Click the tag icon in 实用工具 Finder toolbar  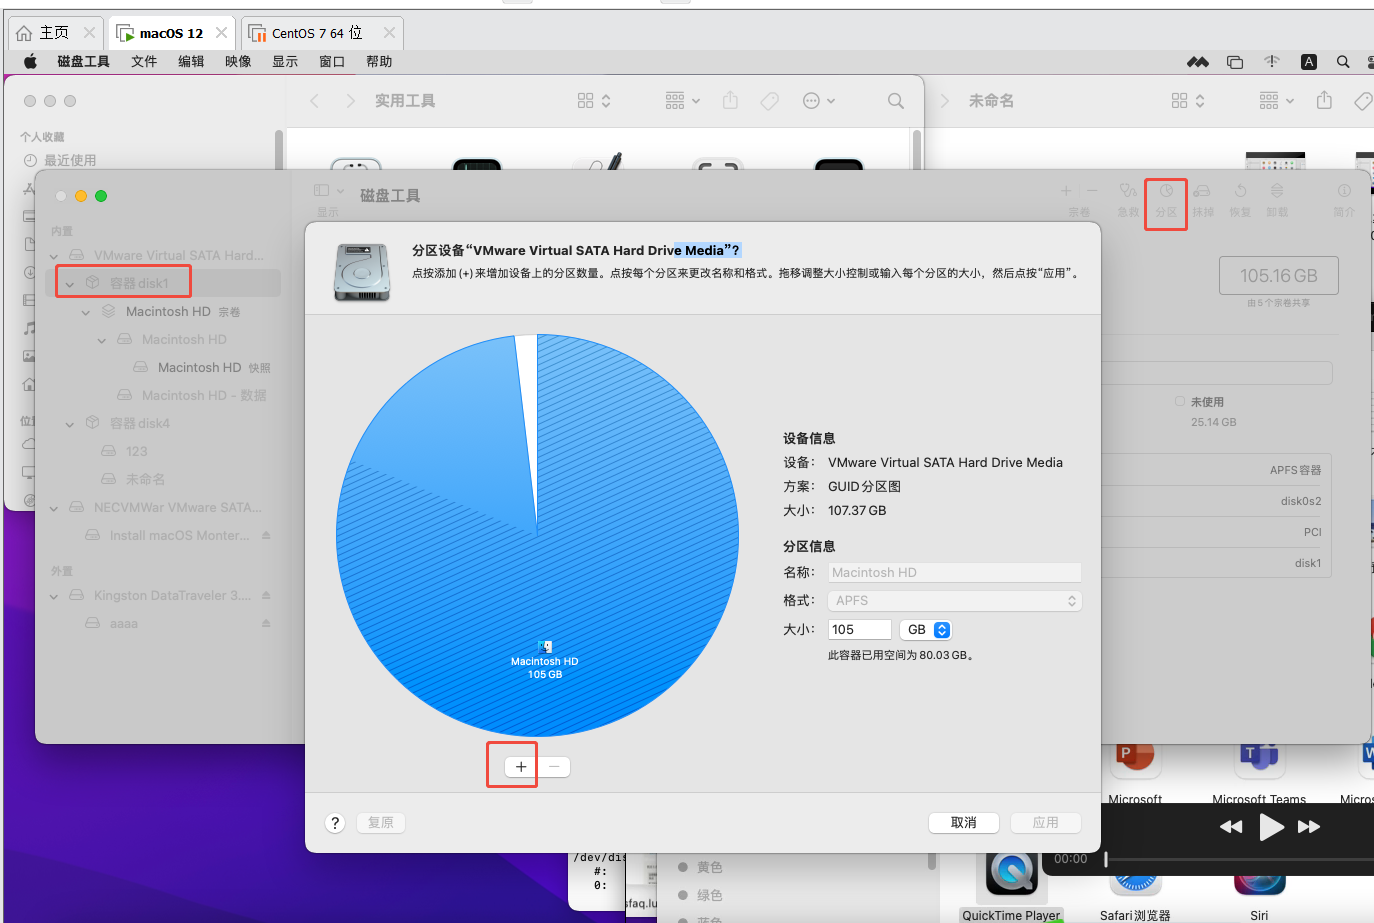pos(770,101)
